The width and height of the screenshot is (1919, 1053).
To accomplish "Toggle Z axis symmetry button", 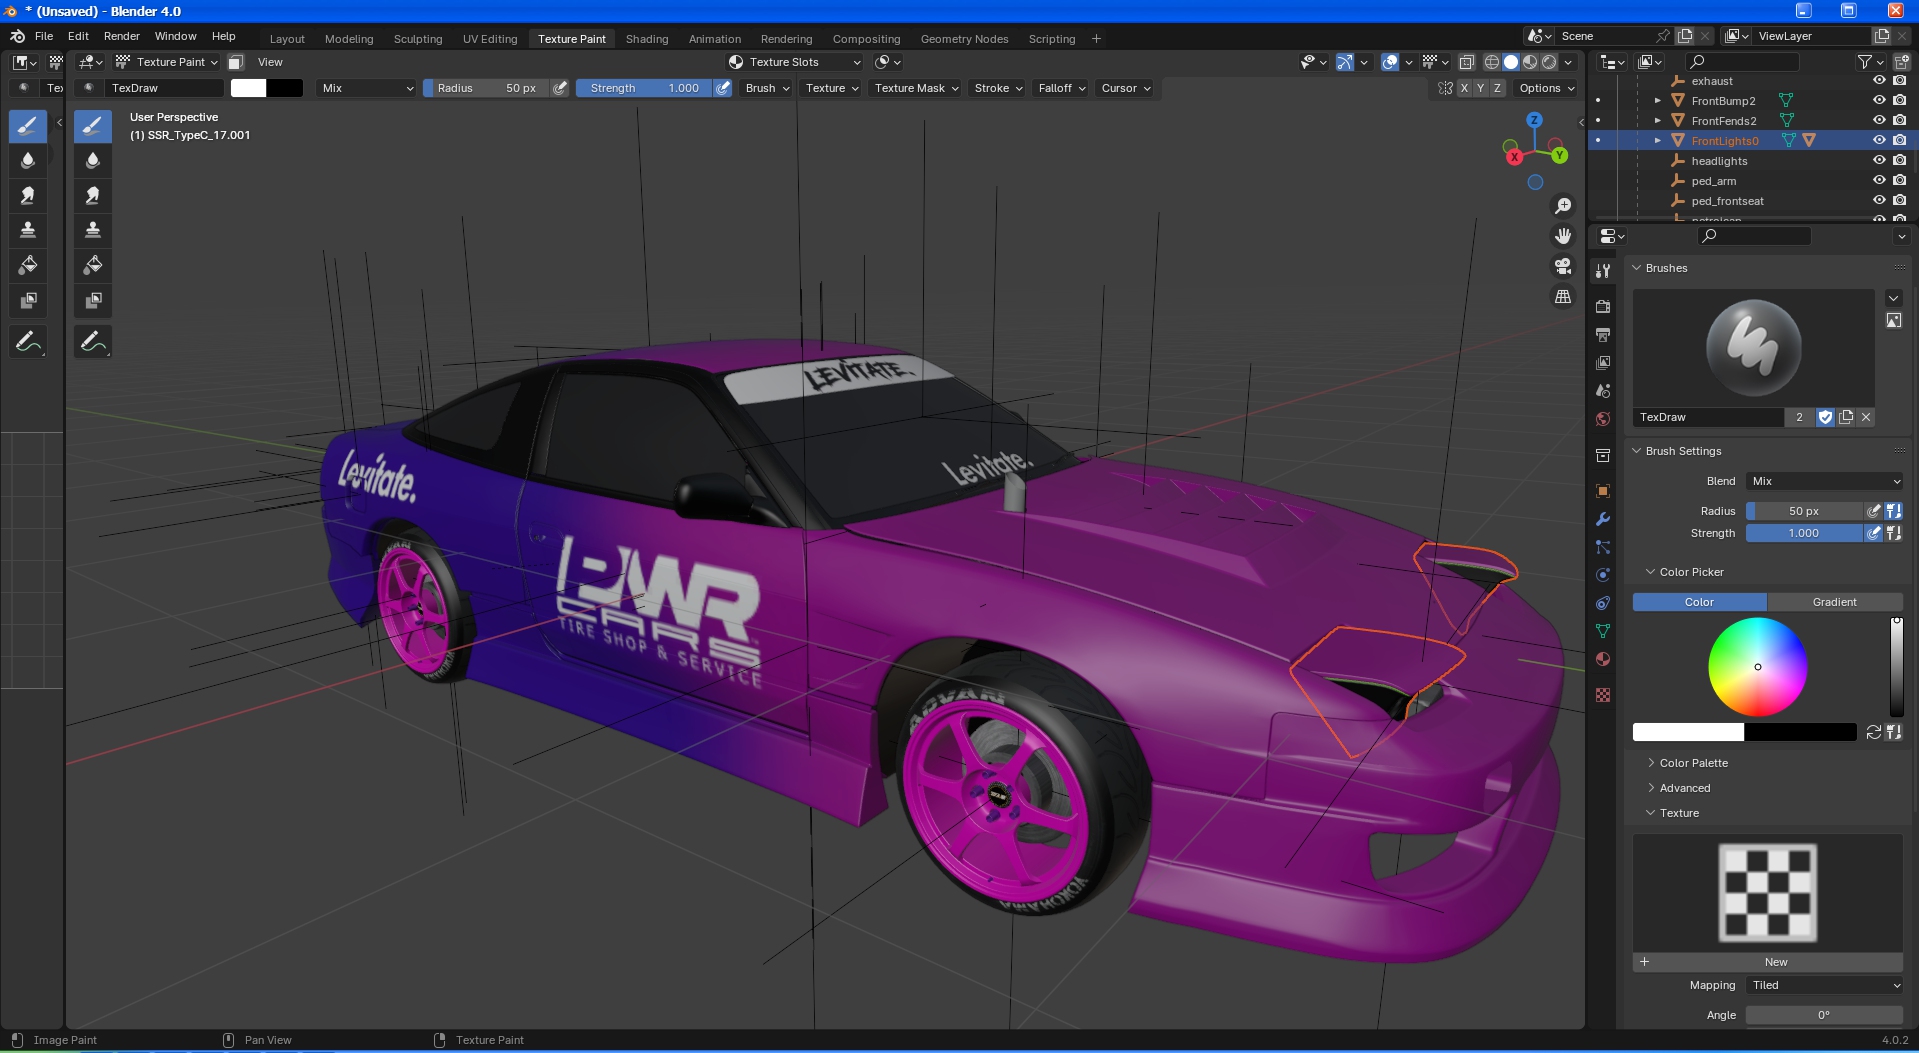I will 1497,88.
